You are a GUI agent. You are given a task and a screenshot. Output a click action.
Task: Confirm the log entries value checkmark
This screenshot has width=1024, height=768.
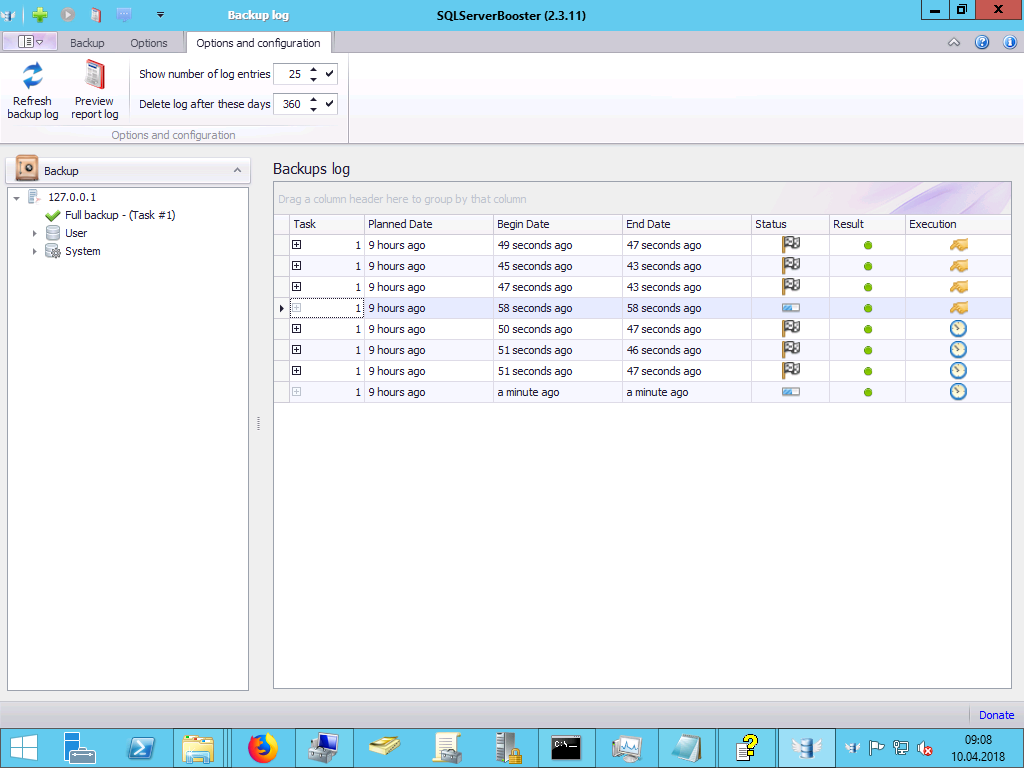330,74
